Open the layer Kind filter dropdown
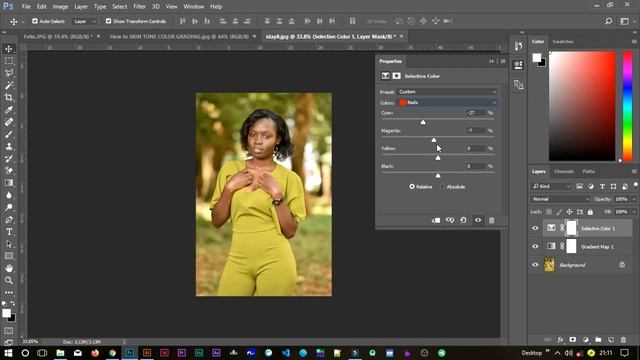This screenshot has width=640, height=360. click(551, 187)
